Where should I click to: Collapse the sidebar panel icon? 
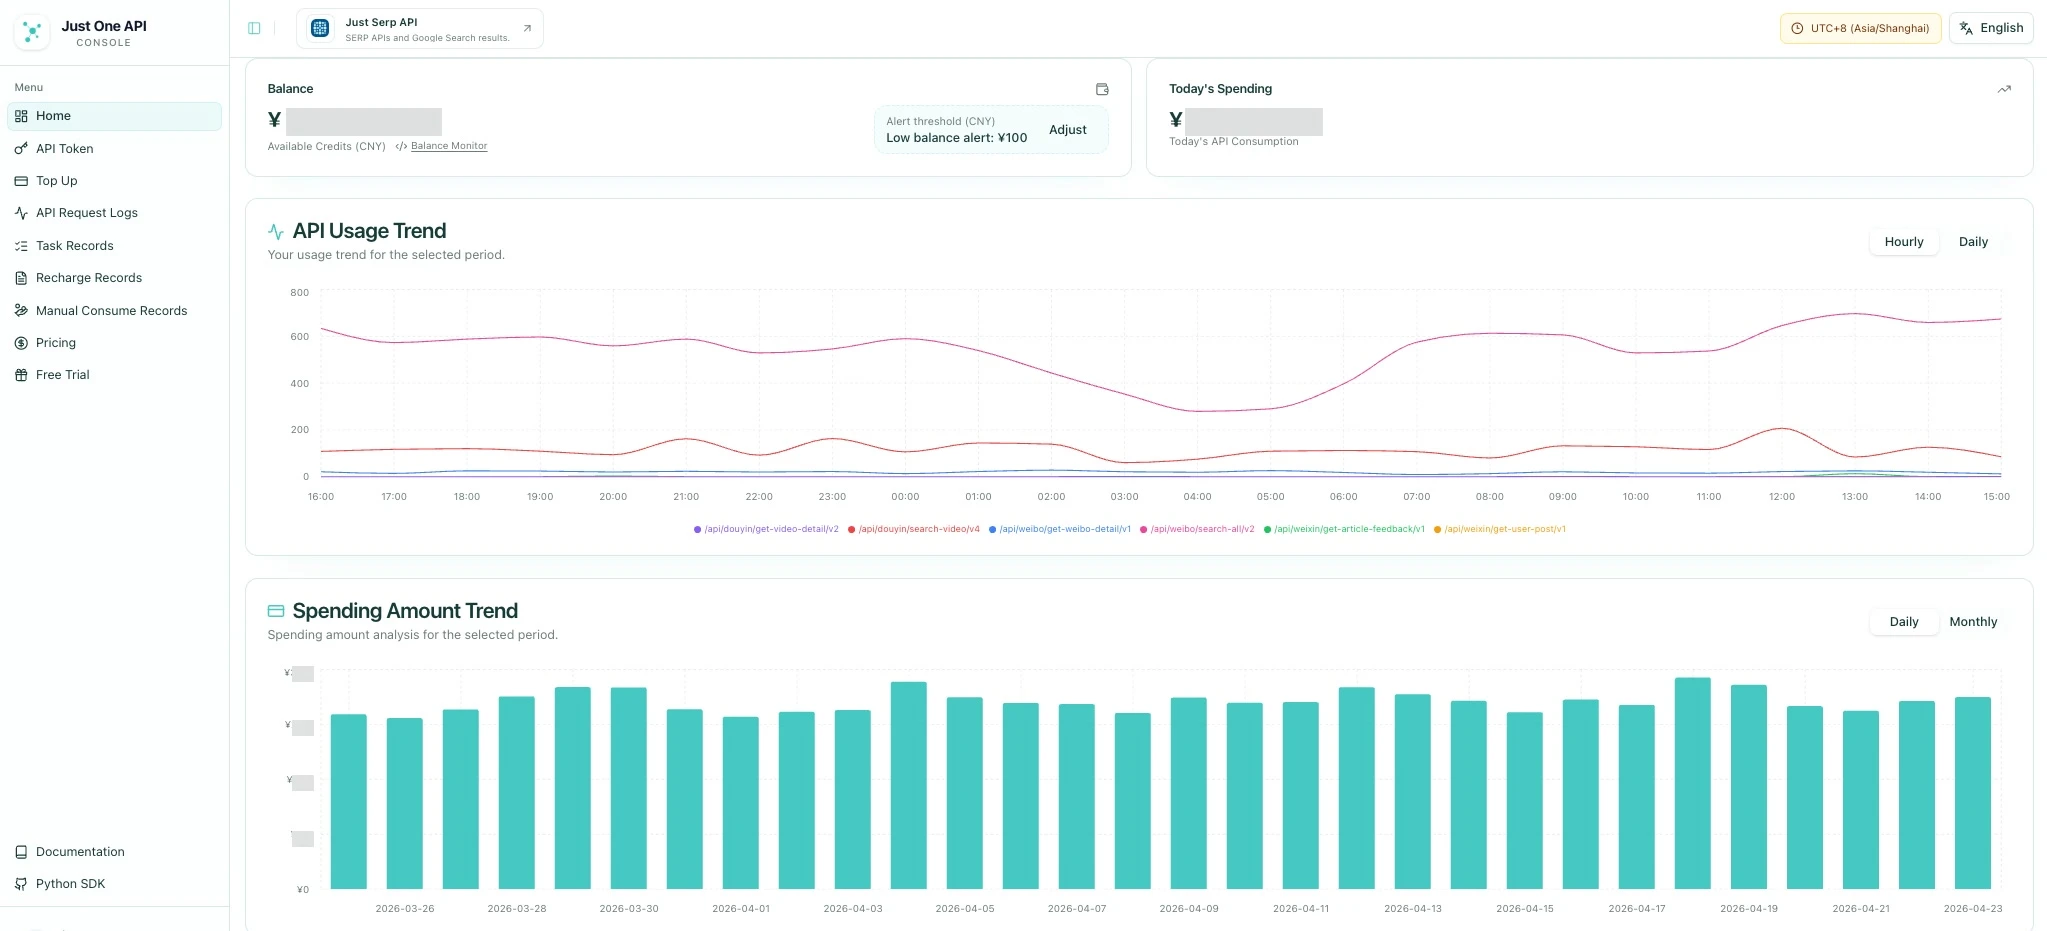click(x=254, y=28)
